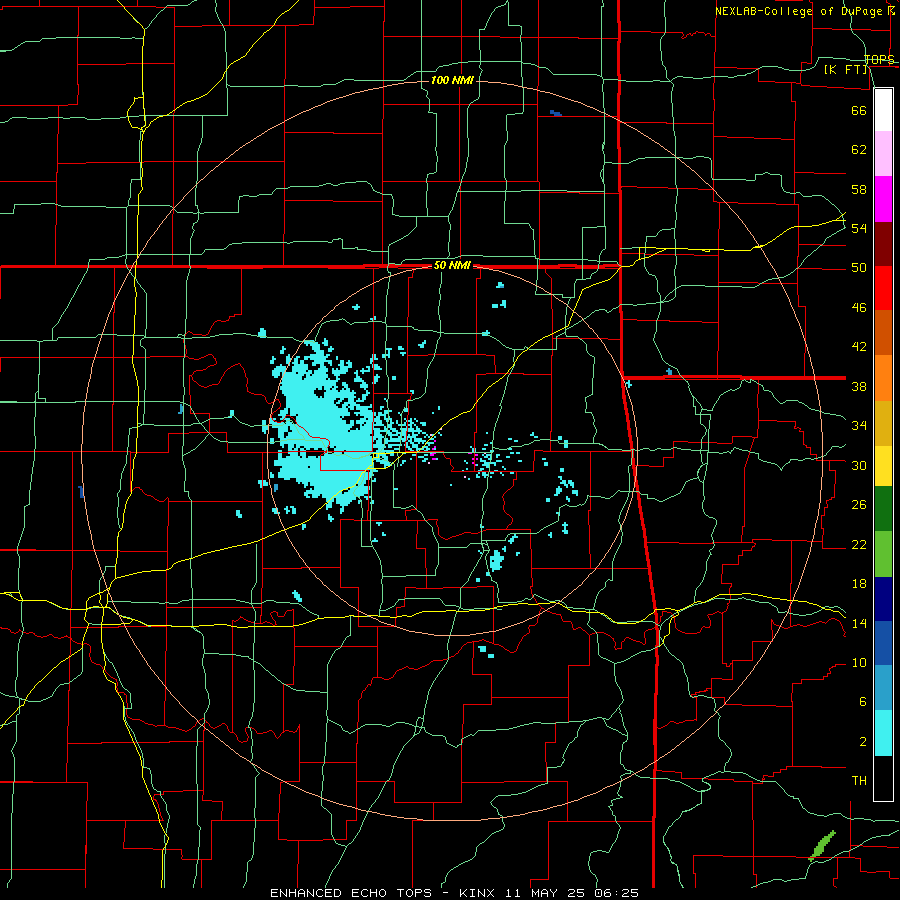
Task: Click the '6' legend value
Action: [x=863, y=702]
